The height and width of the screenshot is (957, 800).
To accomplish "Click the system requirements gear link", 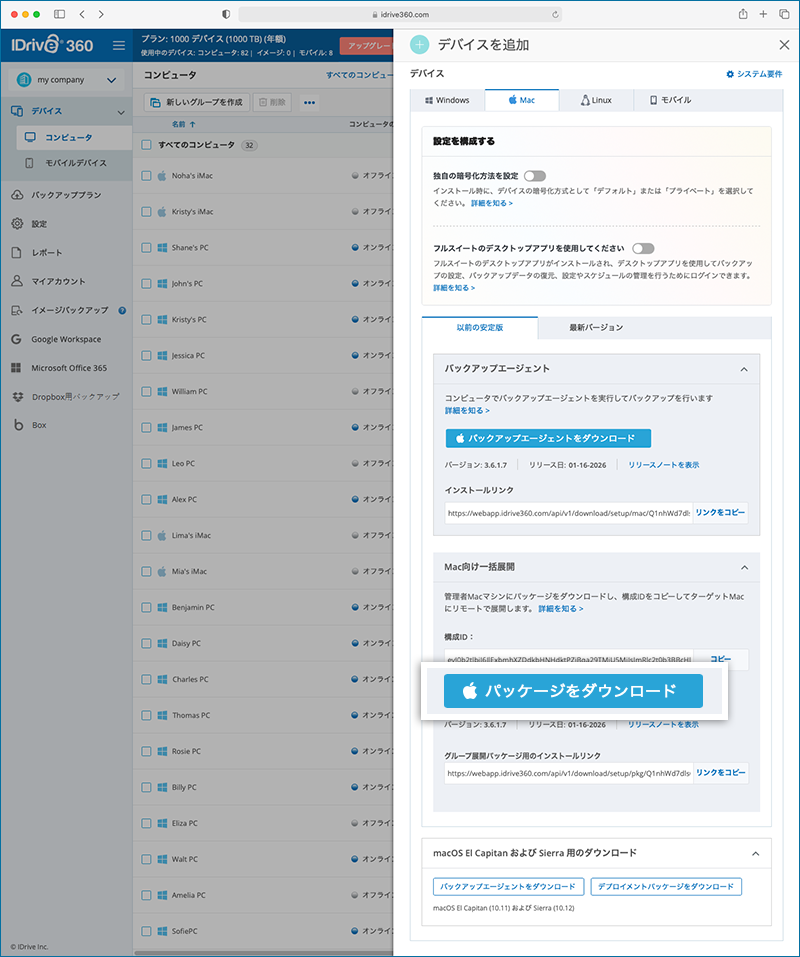I will pyautogui.click(x=757, y=74).
